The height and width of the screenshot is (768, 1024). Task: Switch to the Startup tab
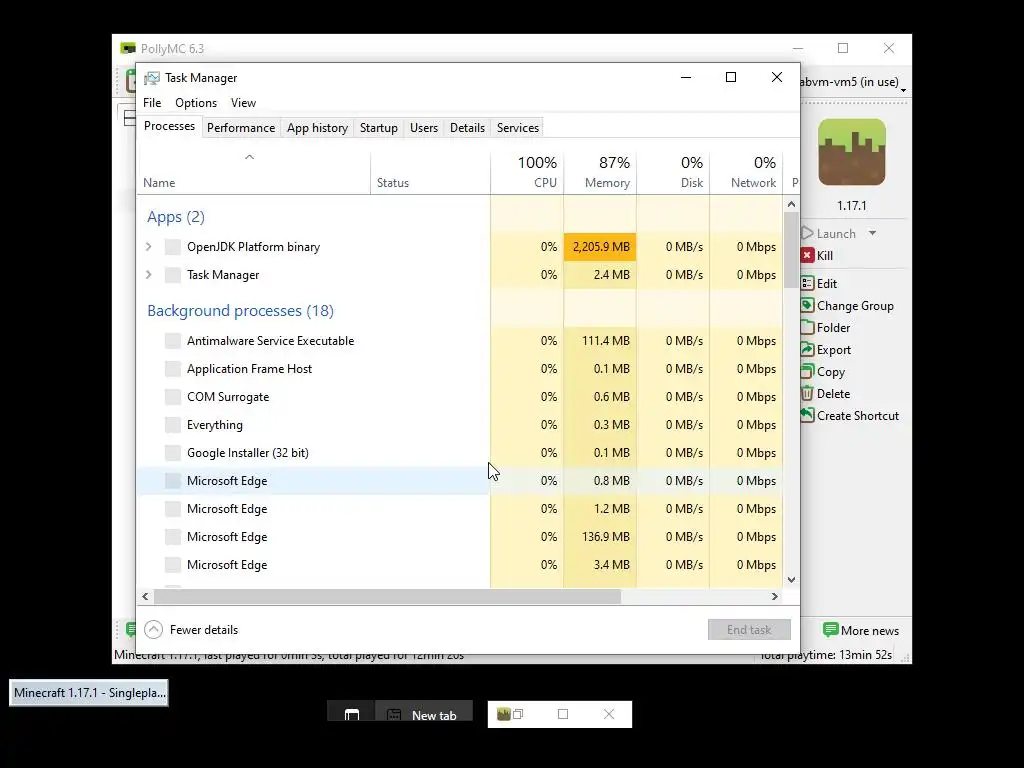(x=379, y=128)
